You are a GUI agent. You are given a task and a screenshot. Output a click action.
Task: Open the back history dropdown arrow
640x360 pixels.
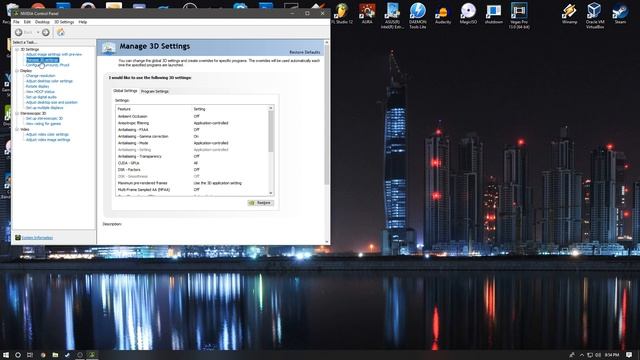point(38,32)
